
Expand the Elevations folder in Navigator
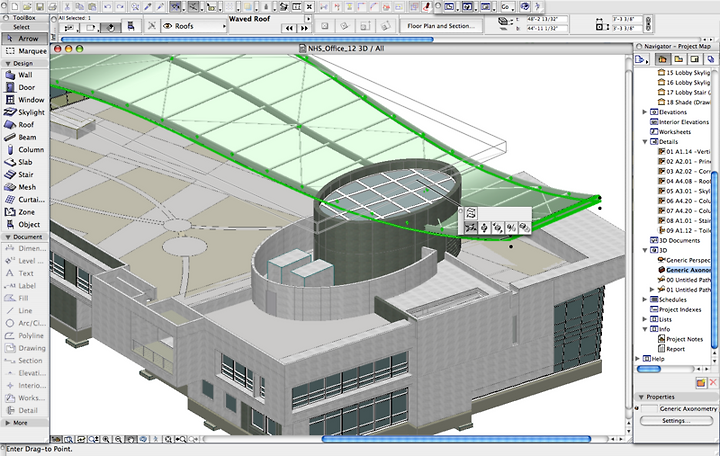[x=645, y=112]
